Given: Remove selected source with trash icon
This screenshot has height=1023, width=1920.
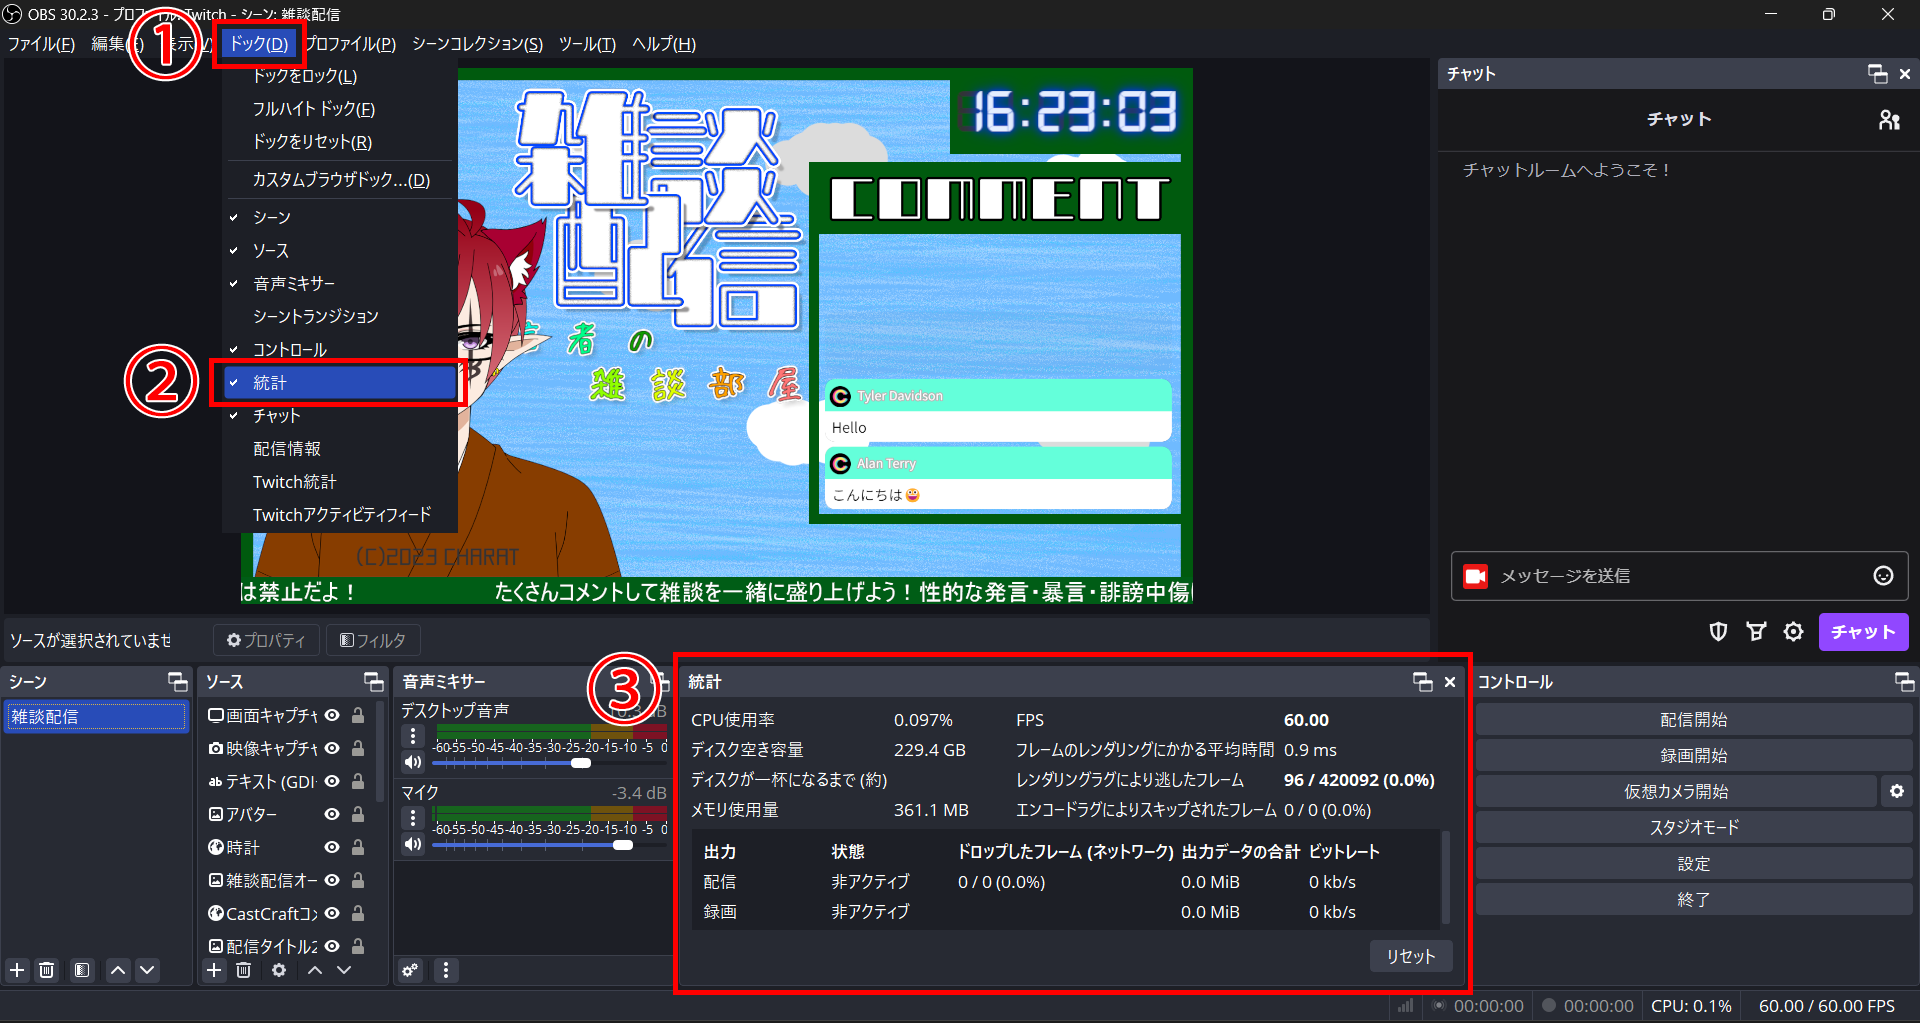Looking at the screenshot, I should 243,970.
